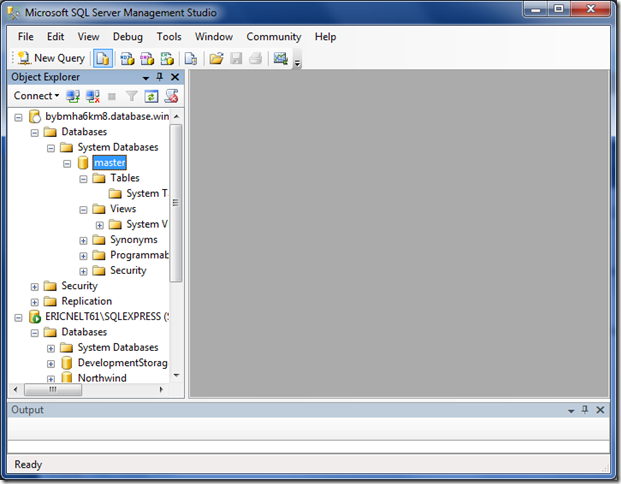Open the Connect dropdown in Object Explorer
The width and height of the screenshot is (621, 484).
pyautogui.click(x=36, y=96)
